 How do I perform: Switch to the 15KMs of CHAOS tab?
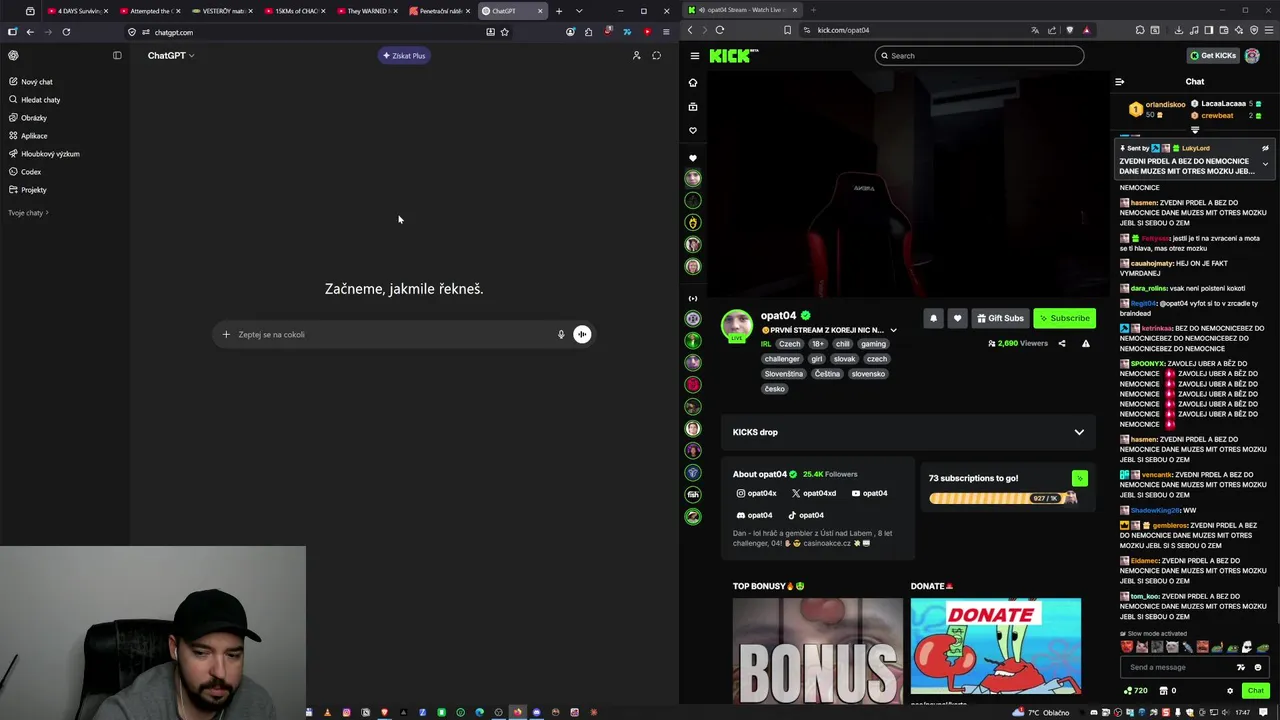(294, 11)
